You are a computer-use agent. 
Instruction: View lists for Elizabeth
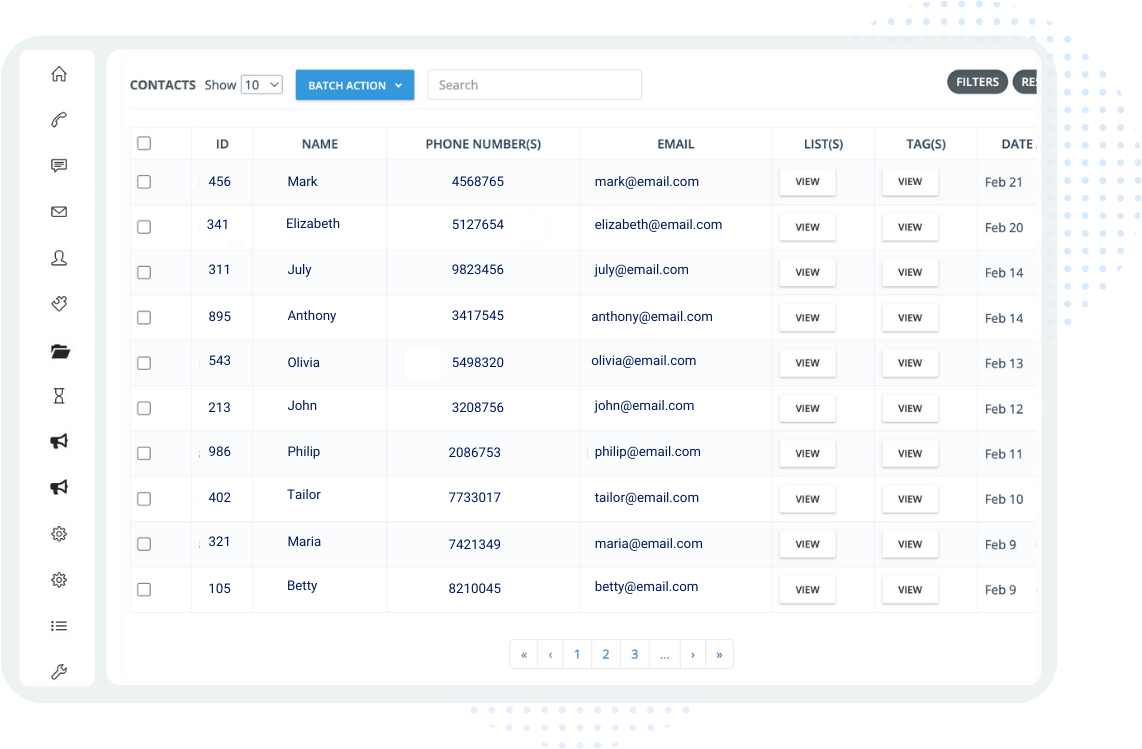point(807,227)
